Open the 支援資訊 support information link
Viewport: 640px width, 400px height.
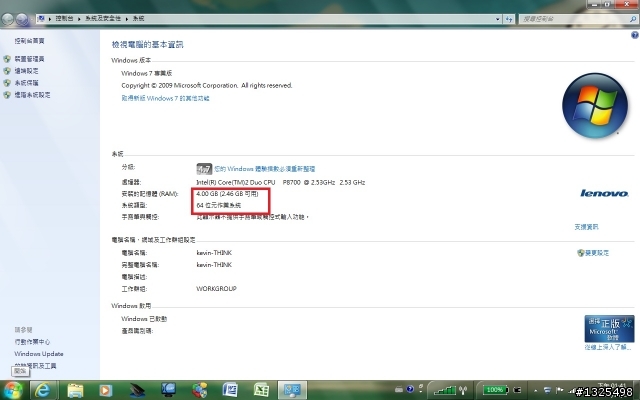click(586, 227)
